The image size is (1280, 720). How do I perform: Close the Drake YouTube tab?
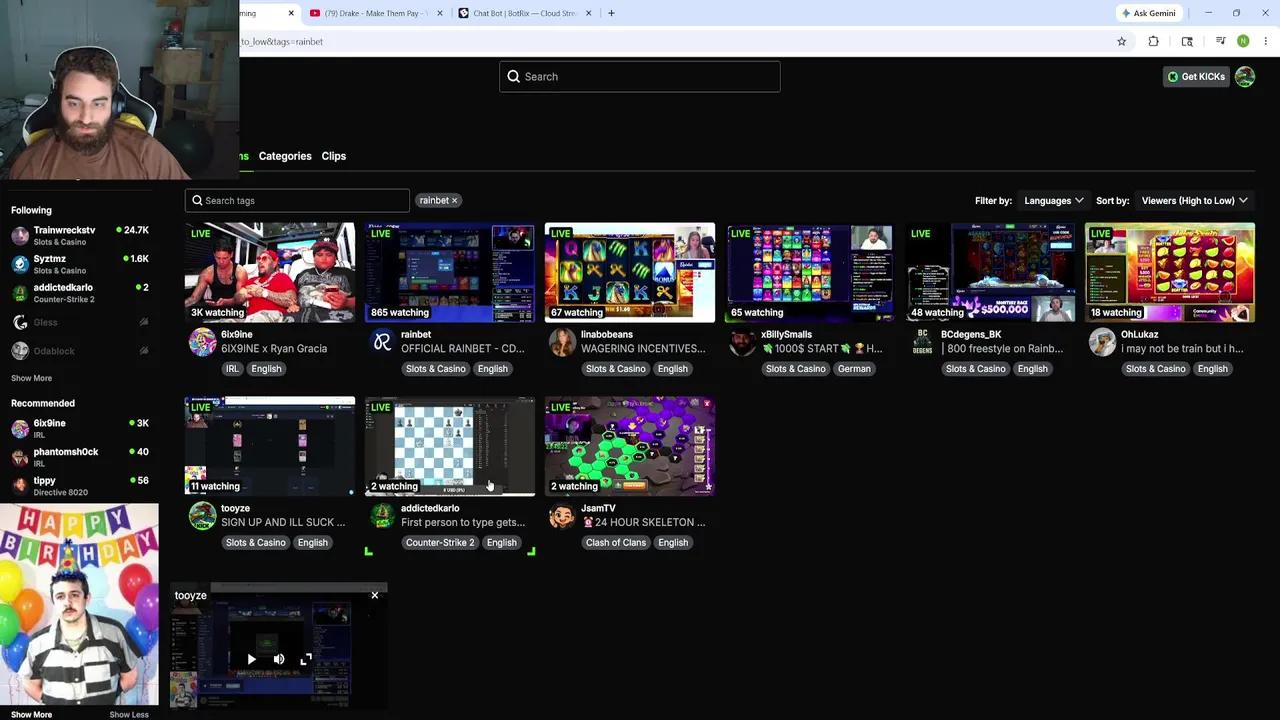439,13
